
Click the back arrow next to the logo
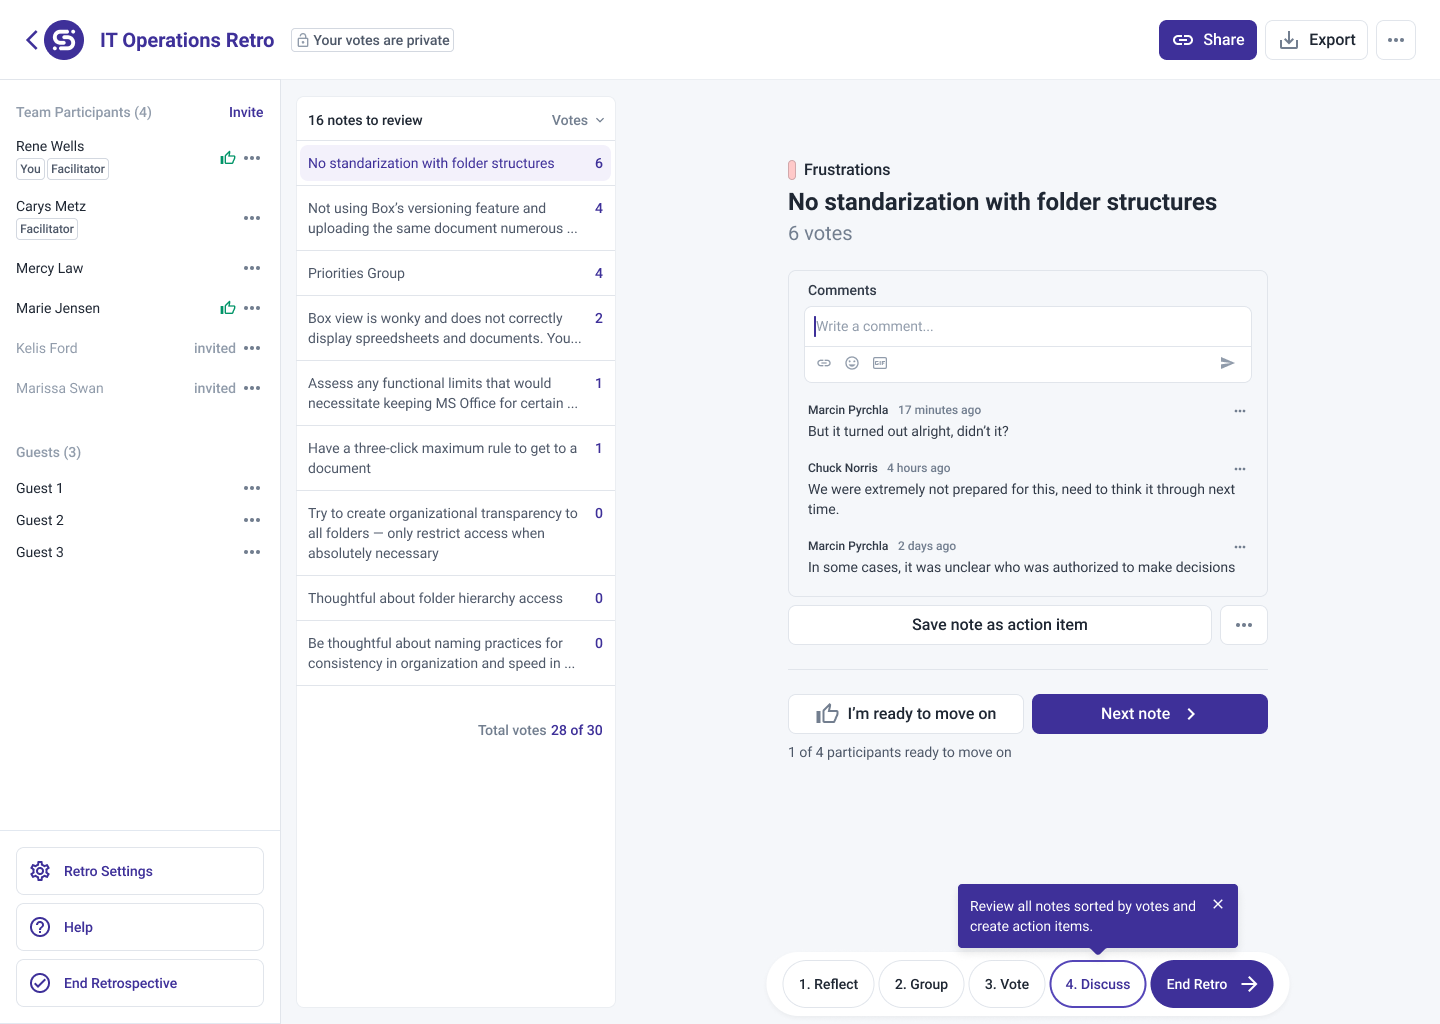click(x=31, y=40)
